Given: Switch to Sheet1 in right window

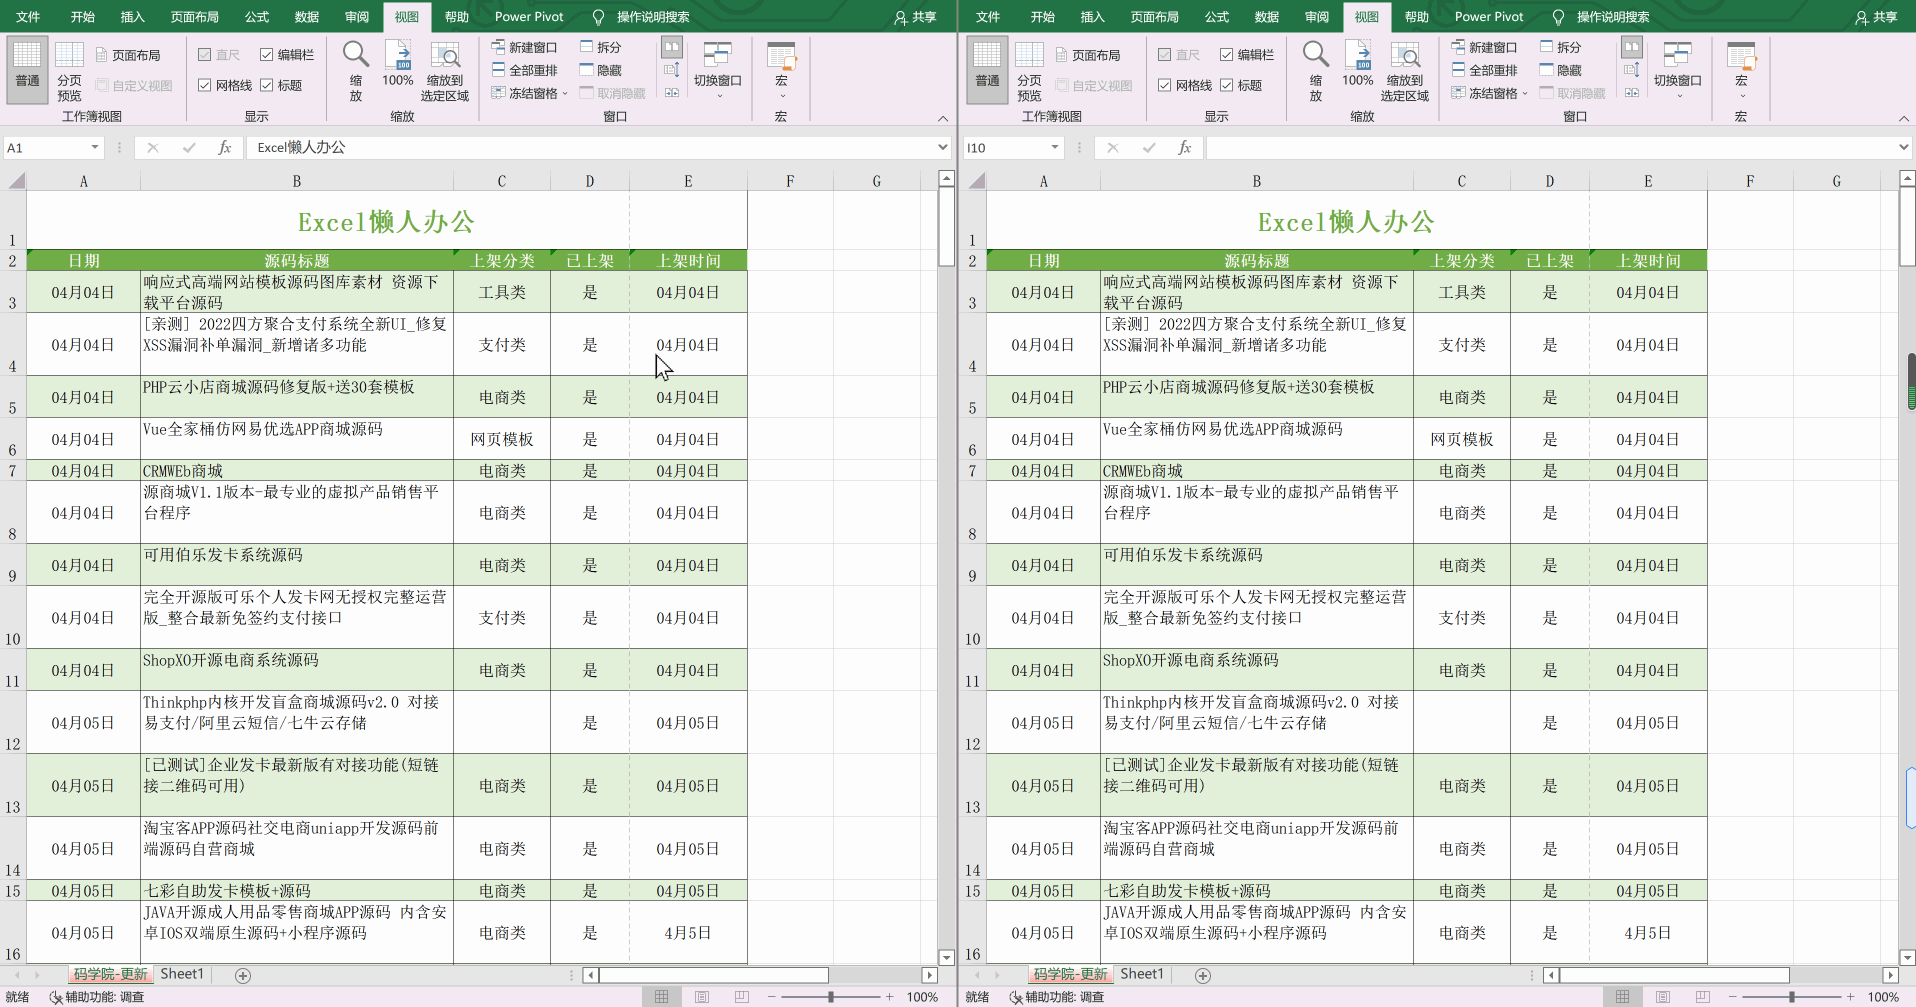Looking at the screenshot, I should click(1141, 974).
